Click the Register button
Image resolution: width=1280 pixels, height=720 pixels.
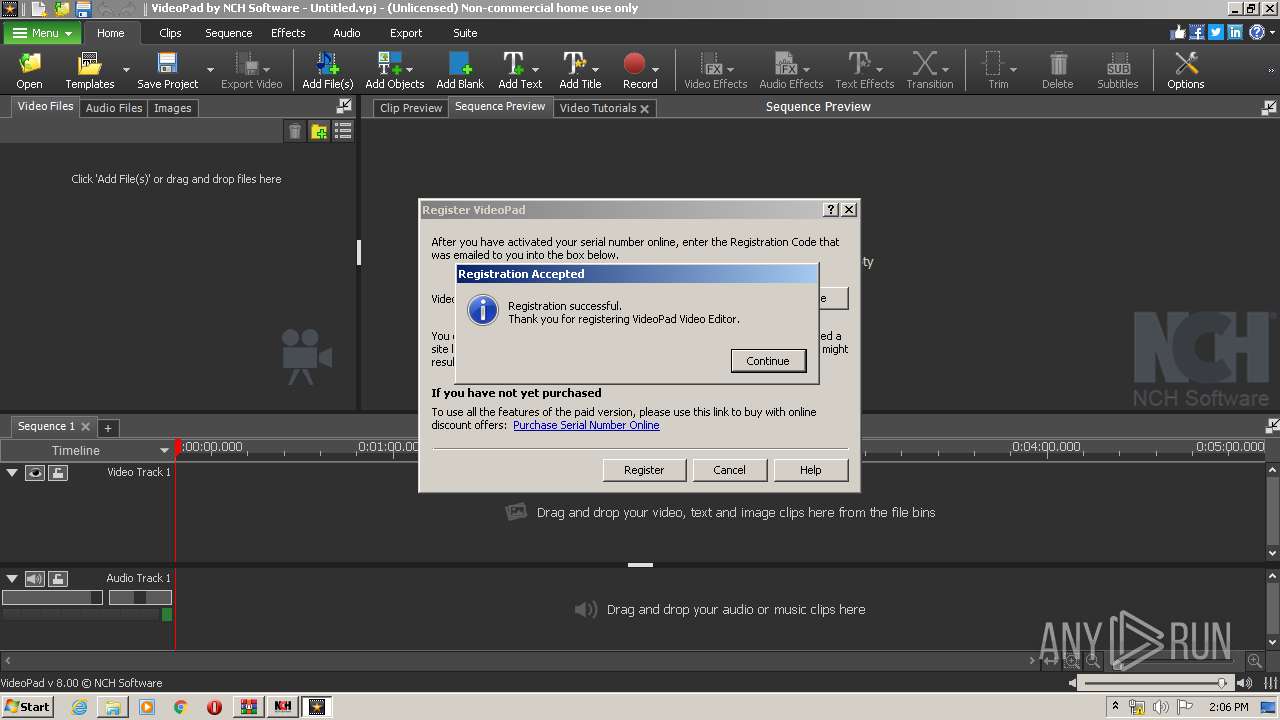click(644, 470)
